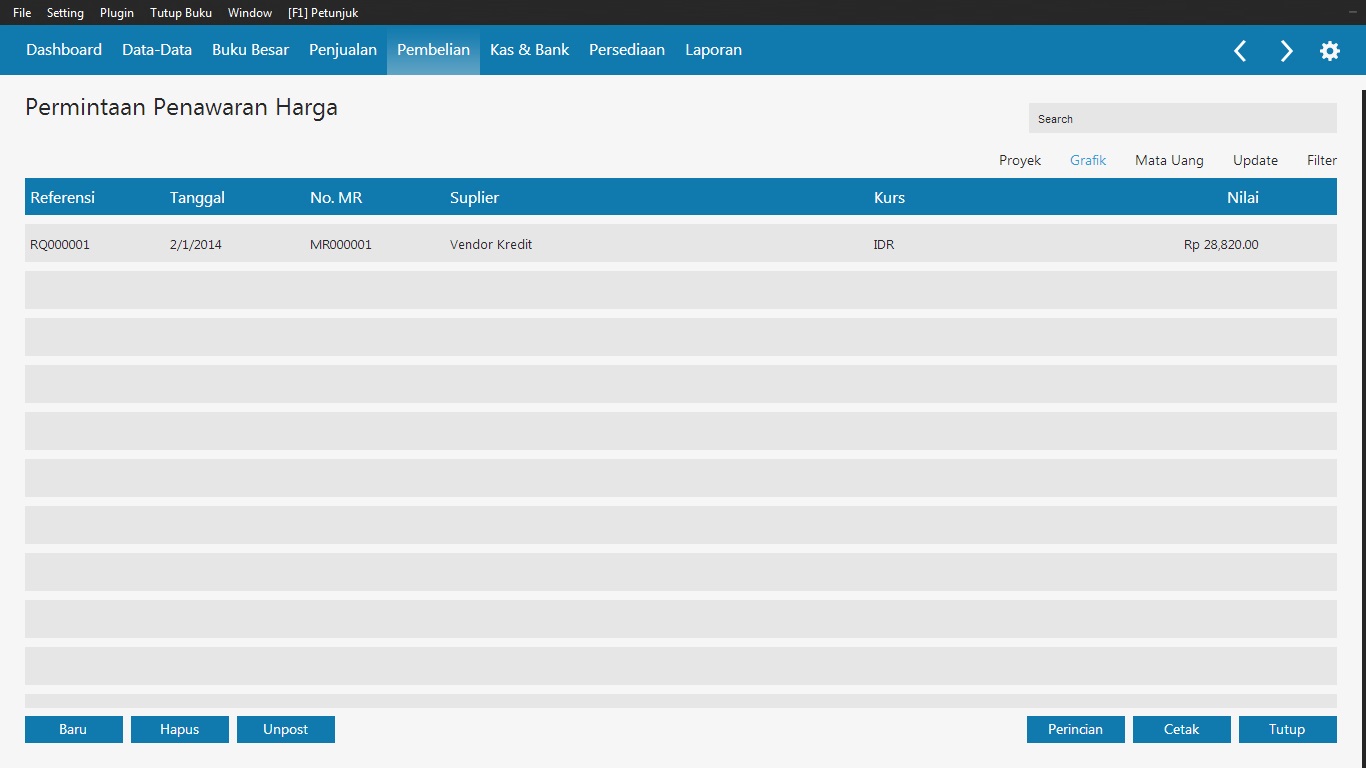The image size is (1366, 768).
Task: Click in the Search field
Action: point(1183,118)
